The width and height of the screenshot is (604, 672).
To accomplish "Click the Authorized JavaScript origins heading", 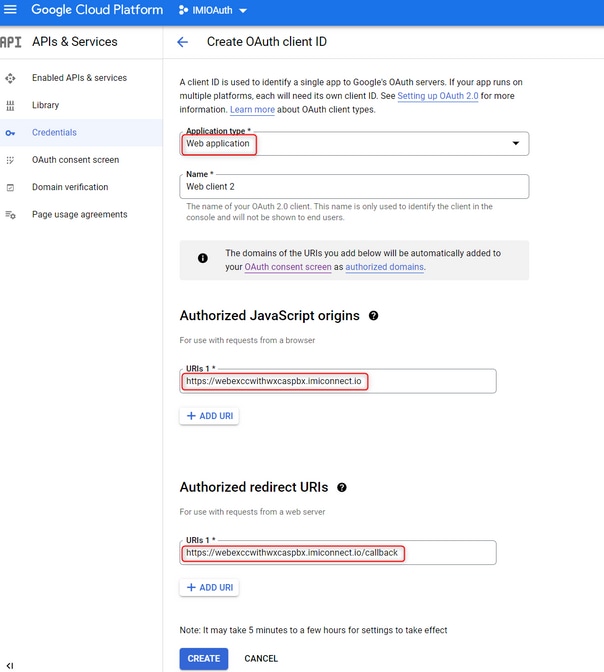I will point(270,316).
